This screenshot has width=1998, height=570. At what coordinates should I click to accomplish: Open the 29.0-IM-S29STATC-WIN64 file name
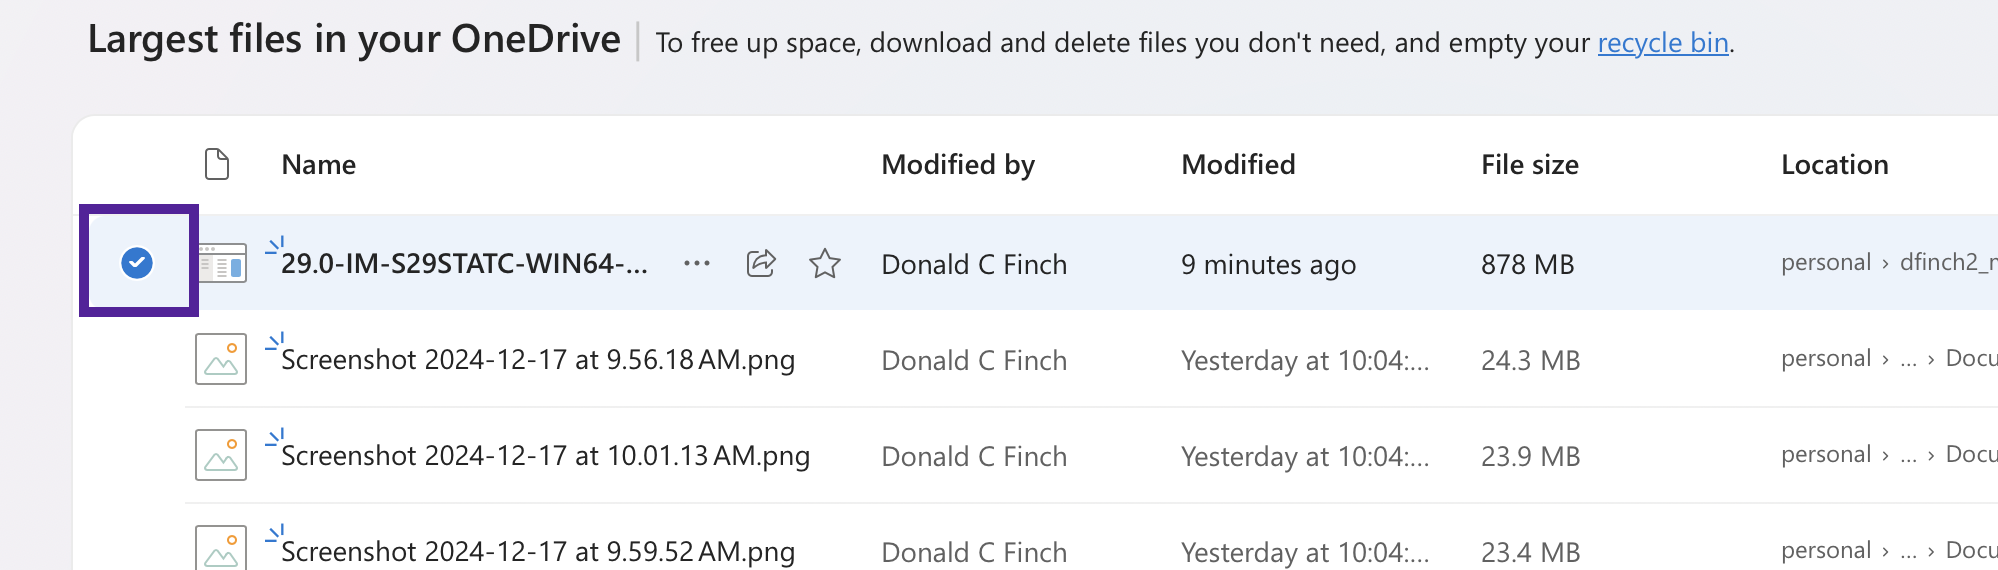464,264
